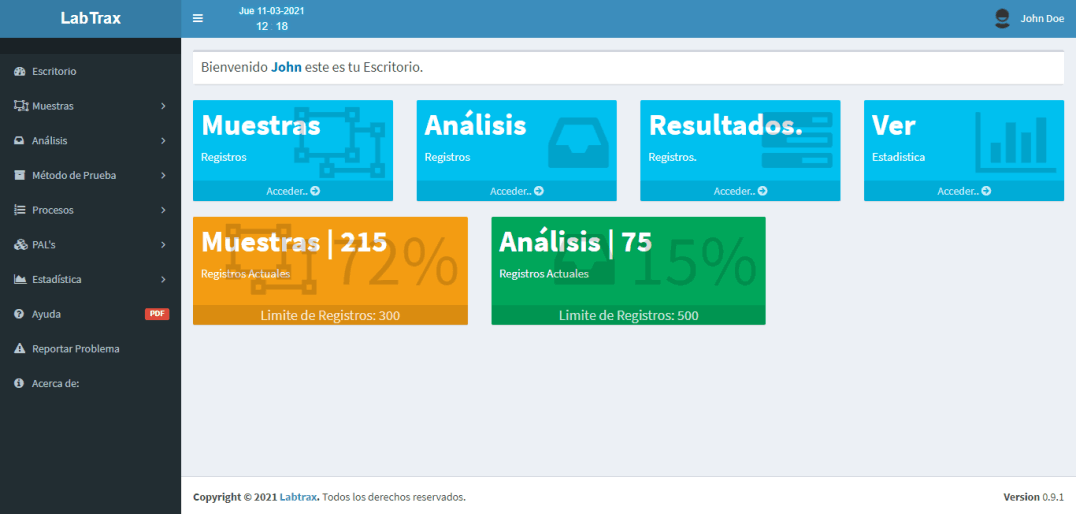Click the Ayuda question mark icon
This screenshot has height=514, width=1076.
coord(19,314)
